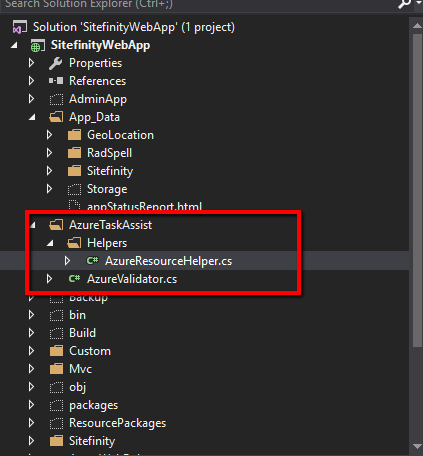Screen dimensions: 423x456
Task: Select the AzureTaskAssist label
Action: (x=110, y=225)
